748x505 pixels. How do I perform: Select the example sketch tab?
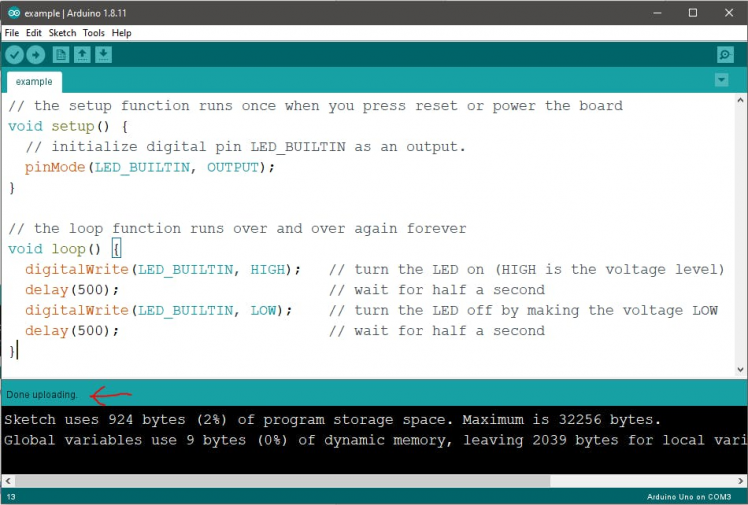tap(34, 82)
